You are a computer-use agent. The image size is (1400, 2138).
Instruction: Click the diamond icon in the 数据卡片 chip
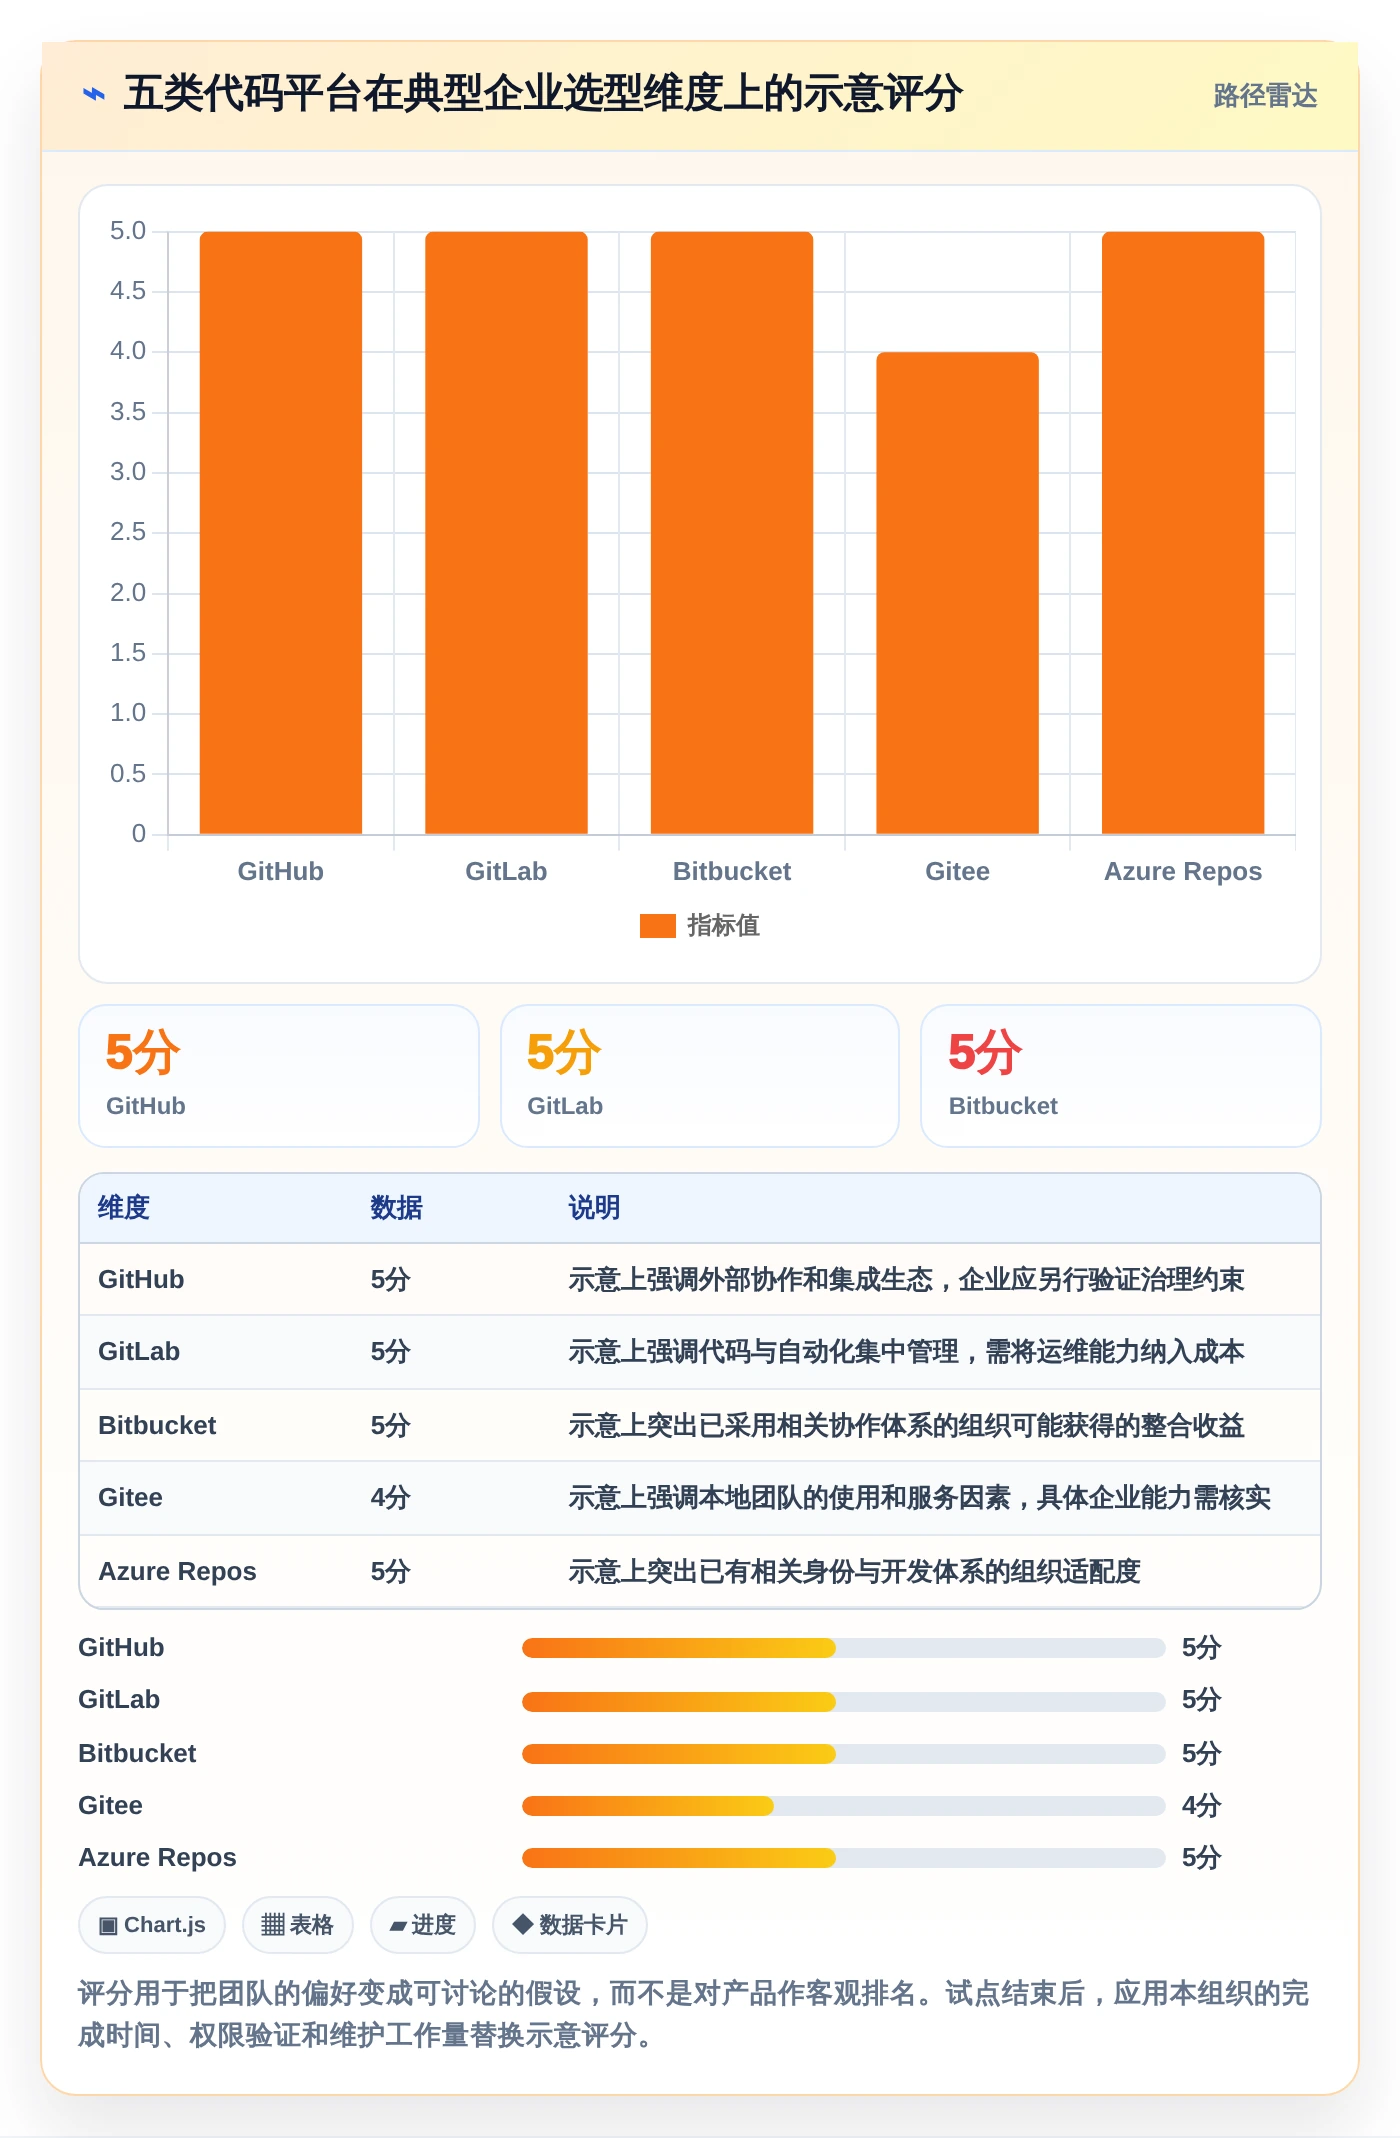(522, 1924)
